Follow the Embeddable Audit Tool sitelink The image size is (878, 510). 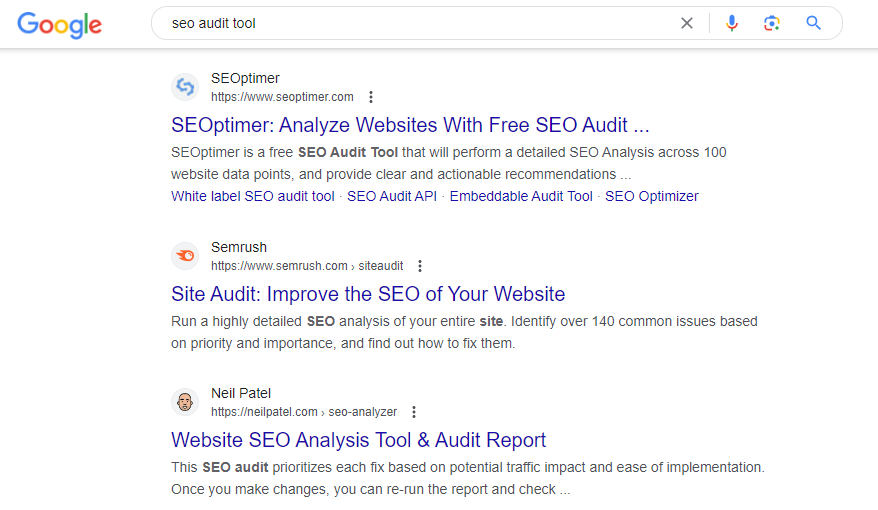(x=521, y=196)
